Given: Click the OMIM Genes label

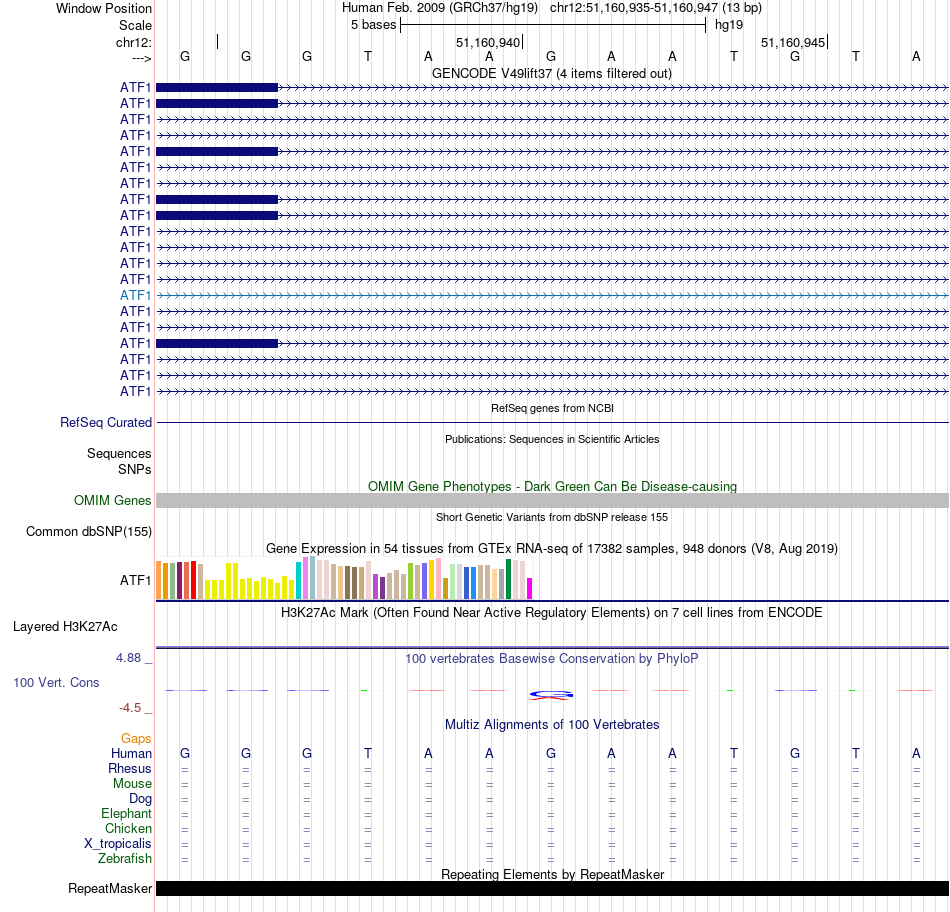Looking at the screenshot, I should pyautogui.click(x=112, y=501).
